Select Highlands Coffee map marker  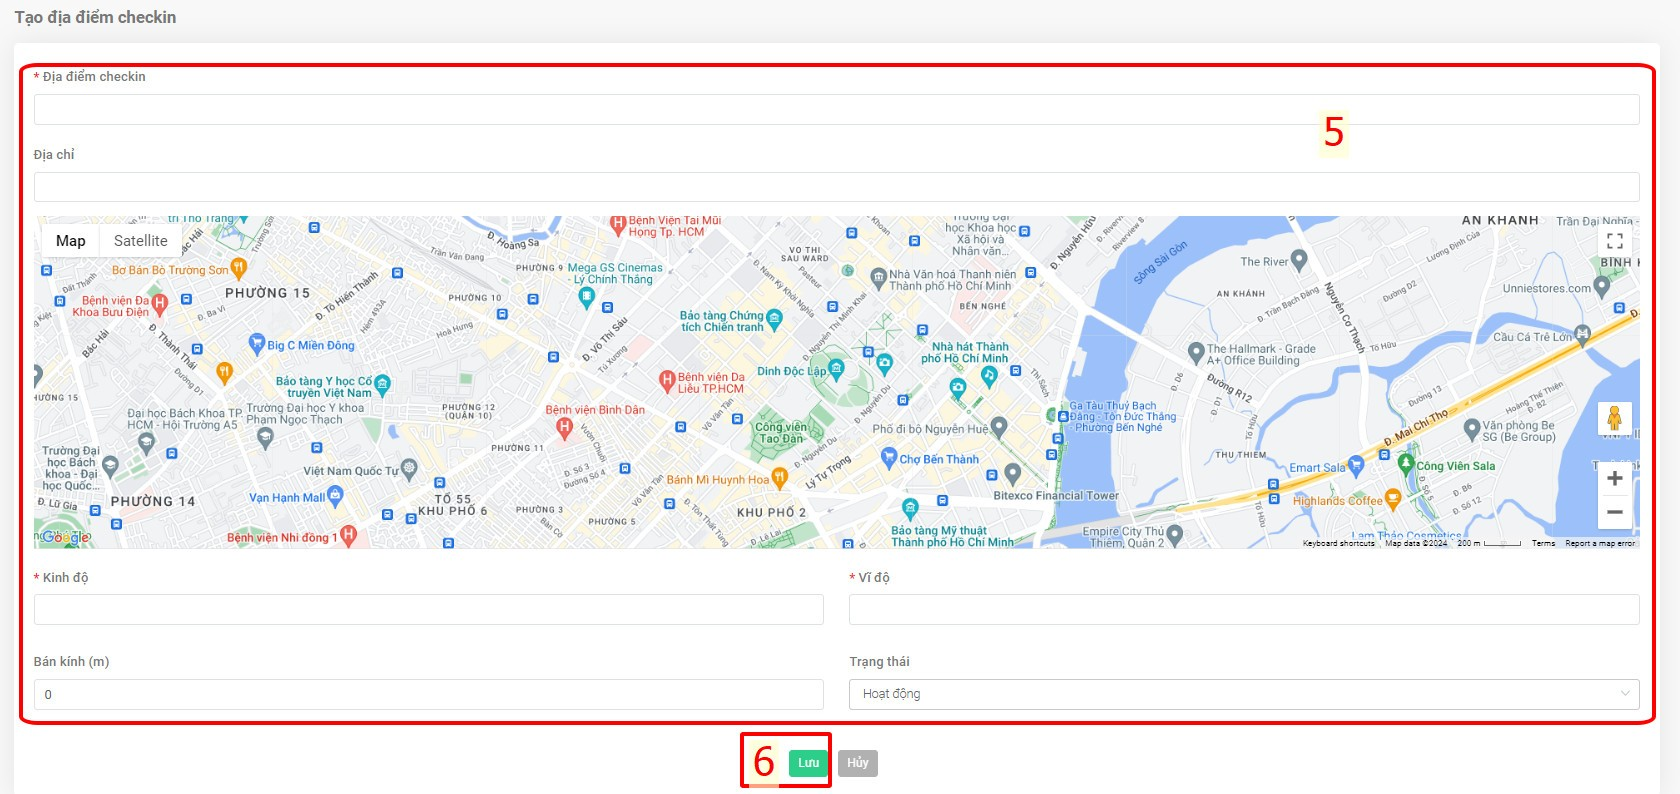(1392, 498)
